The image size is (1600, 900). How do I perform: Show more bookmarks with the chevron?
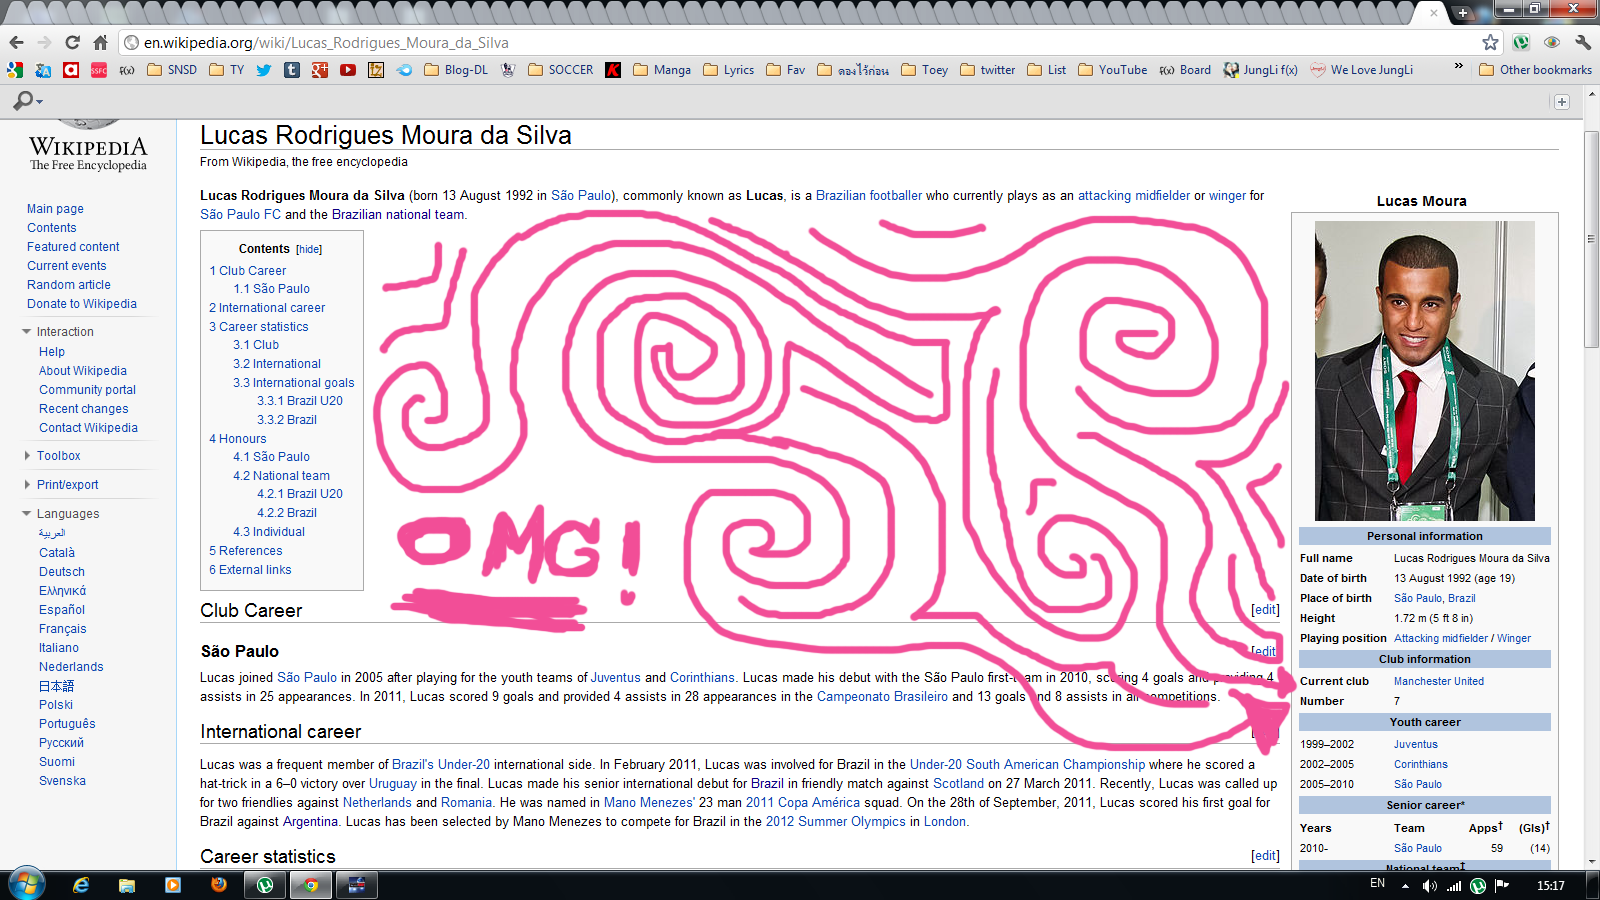1458,67
